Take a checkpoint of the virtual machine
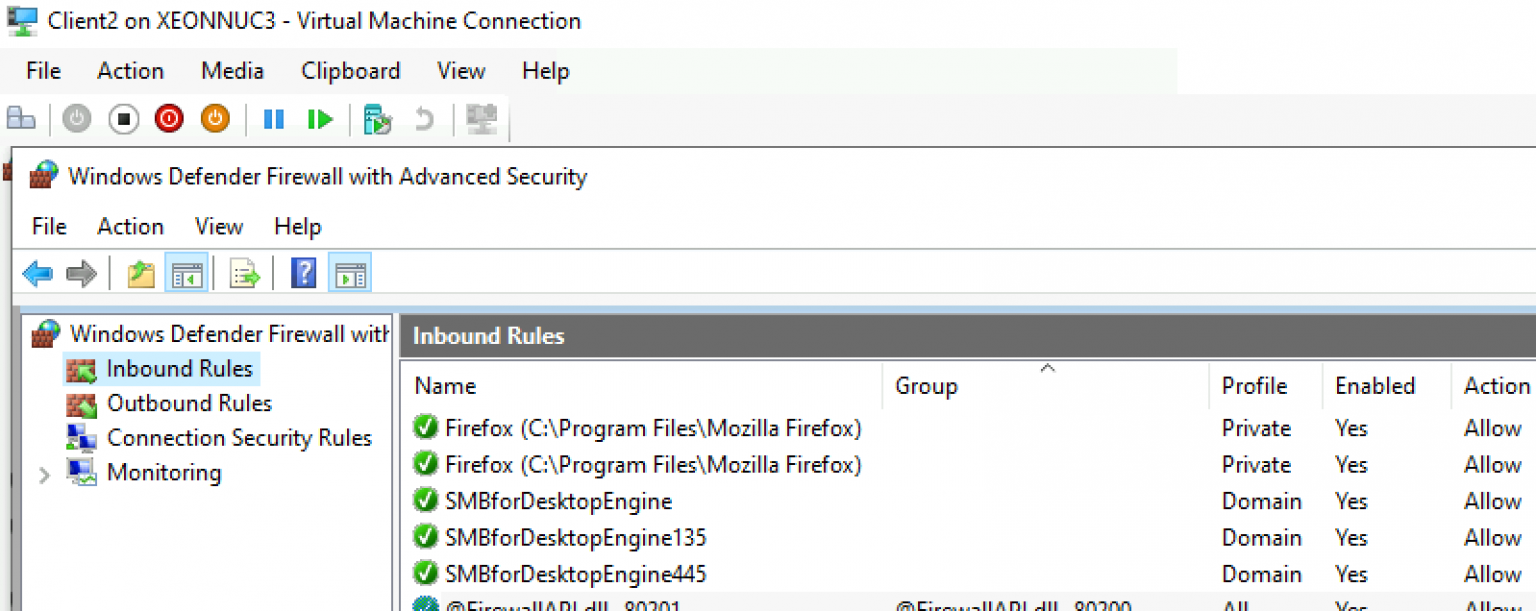This screenshot has height=611, width=1536. 378,118
